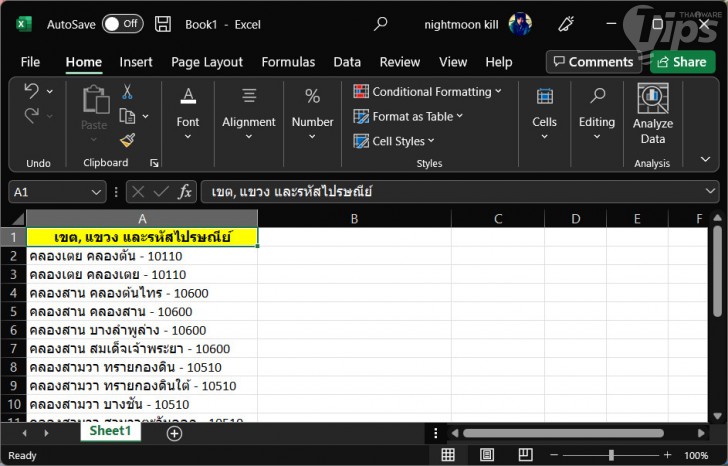The image size is (728, 466).
Task: Switch to the Sheet1 tab
Action: [110, 431]
